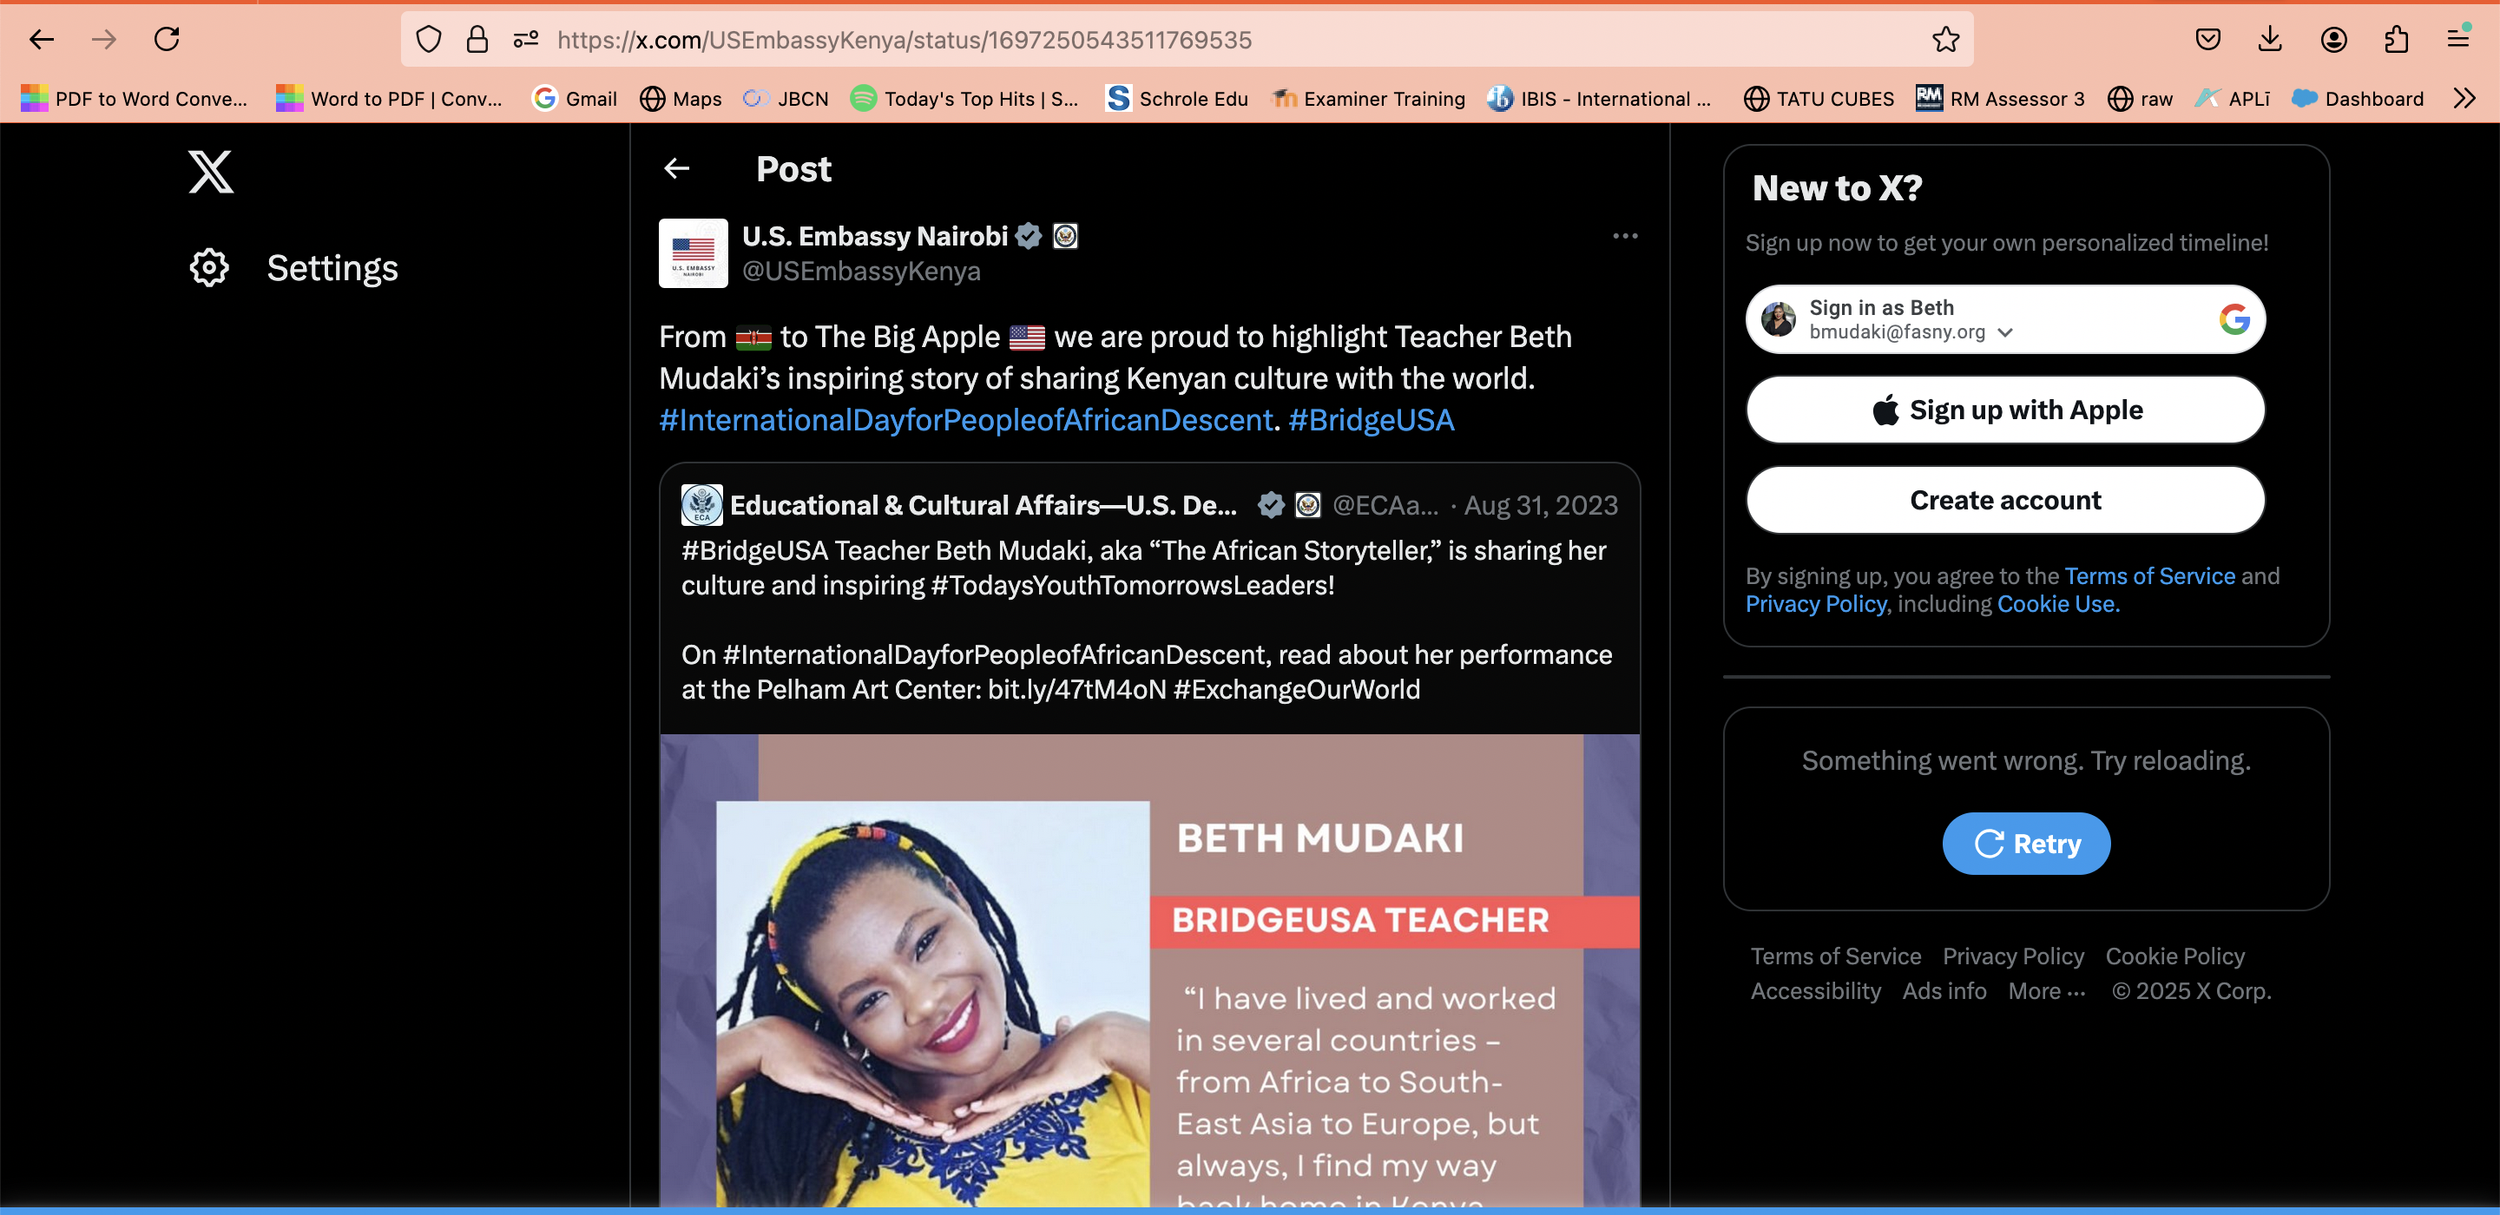Screen dimensions: 2500x1215
Task: Click Retry button
Action: pos(2026,844)
